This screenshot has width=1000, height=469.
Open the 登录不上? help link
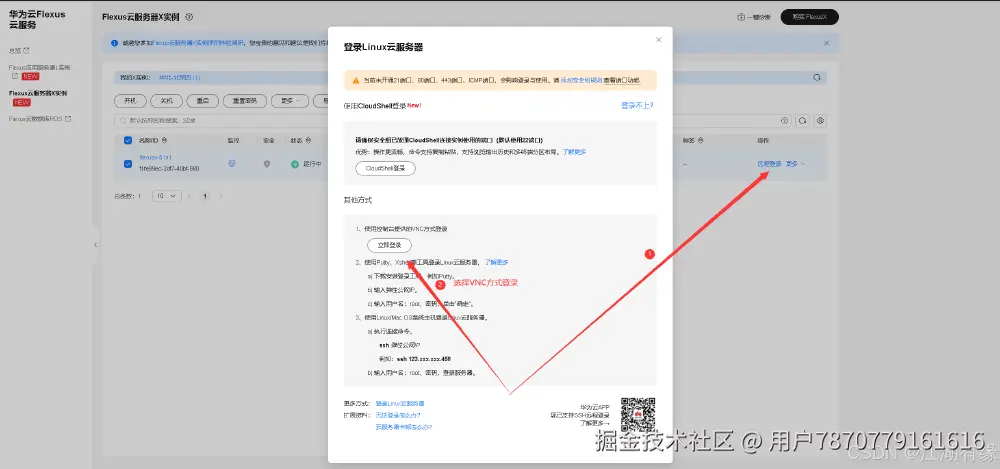point(637,105)
